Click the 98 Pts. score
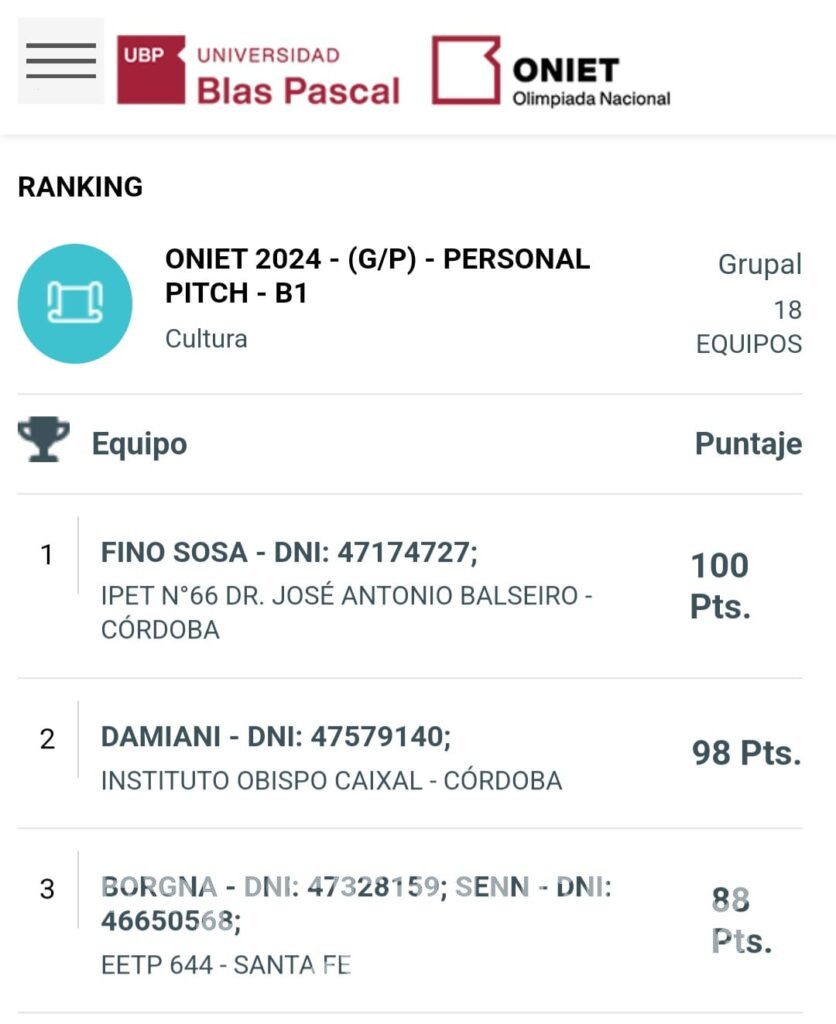Viewport: 836px width, 1024px height. pos(747,753)
